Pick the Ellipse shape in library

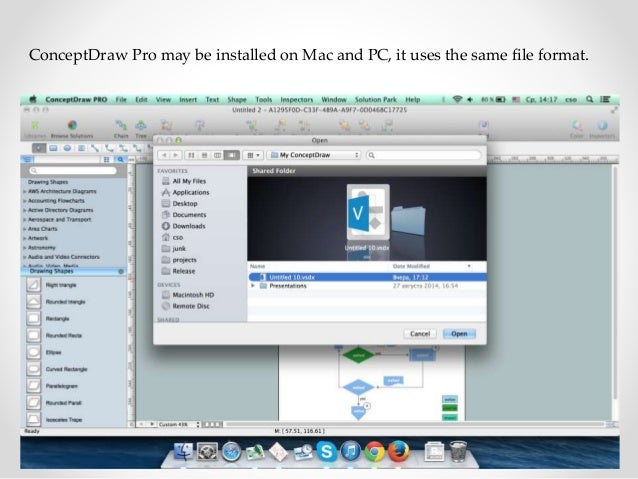pyautogui.click(x=33, y=352)
